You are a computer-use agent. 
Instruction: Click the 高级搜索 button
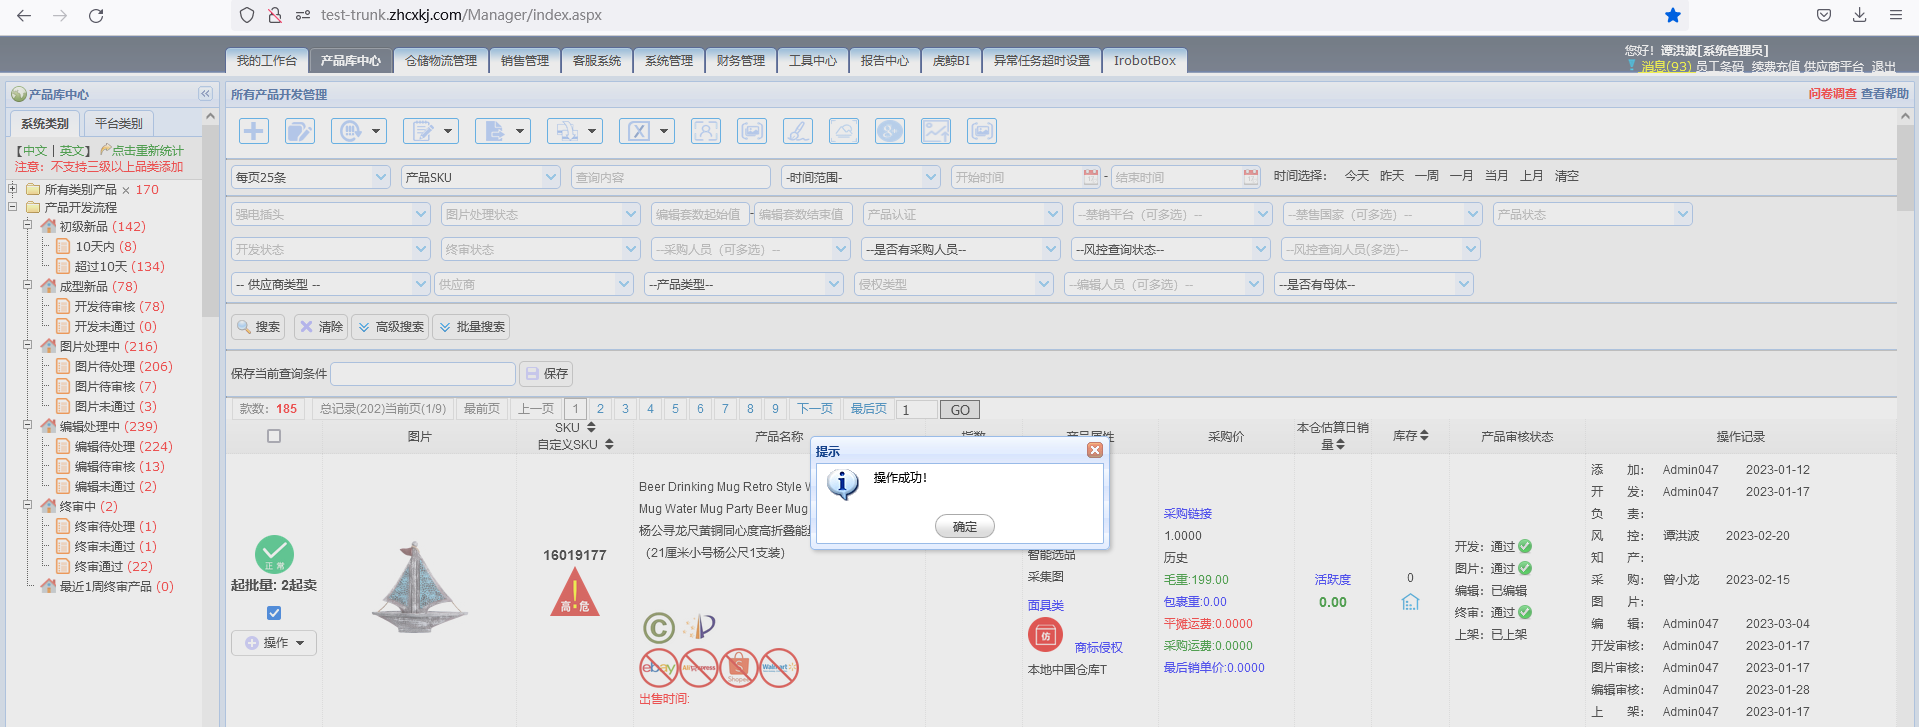click(391, 327)
